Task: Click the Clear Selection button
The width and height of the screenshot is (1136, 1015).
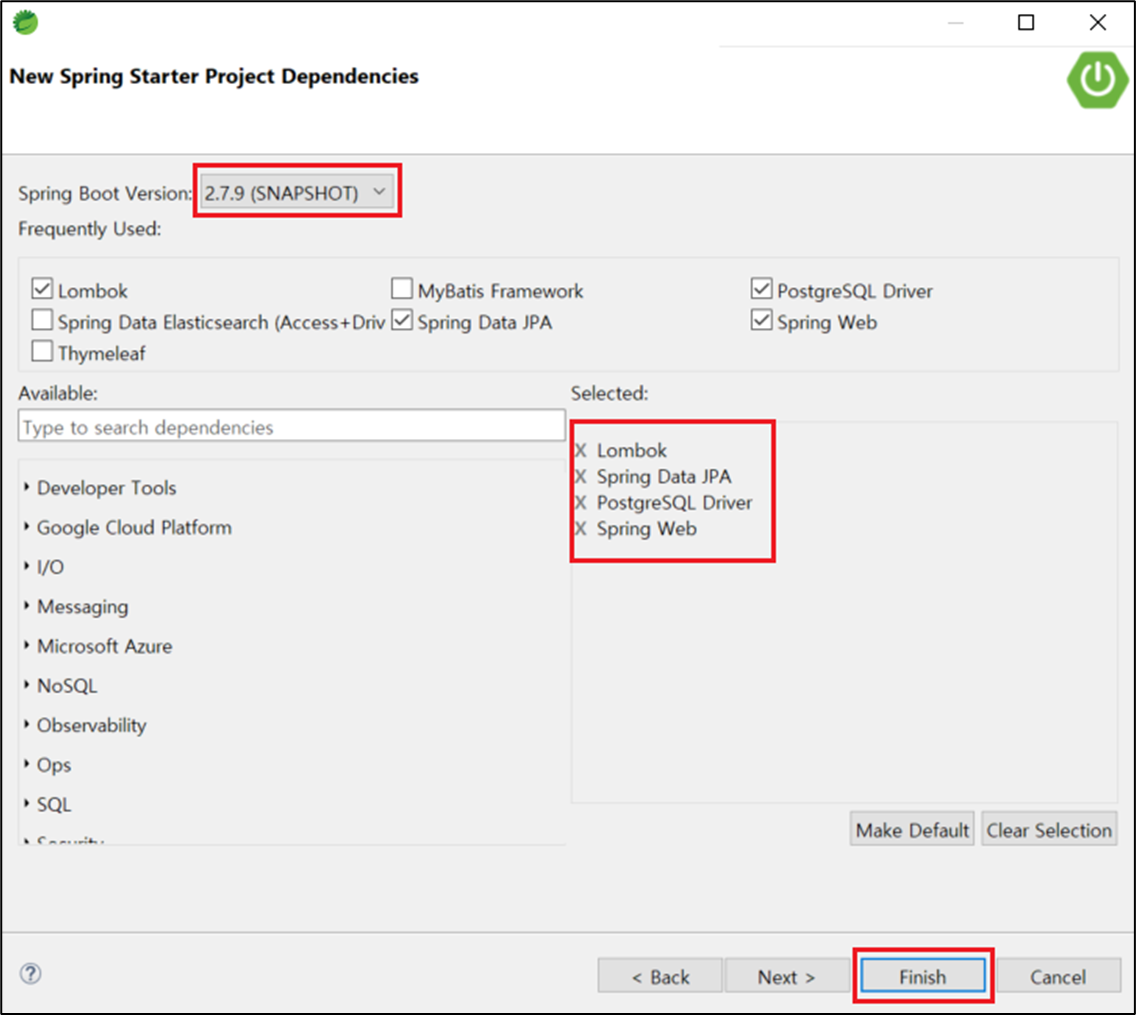Action: coord(1049,830)
